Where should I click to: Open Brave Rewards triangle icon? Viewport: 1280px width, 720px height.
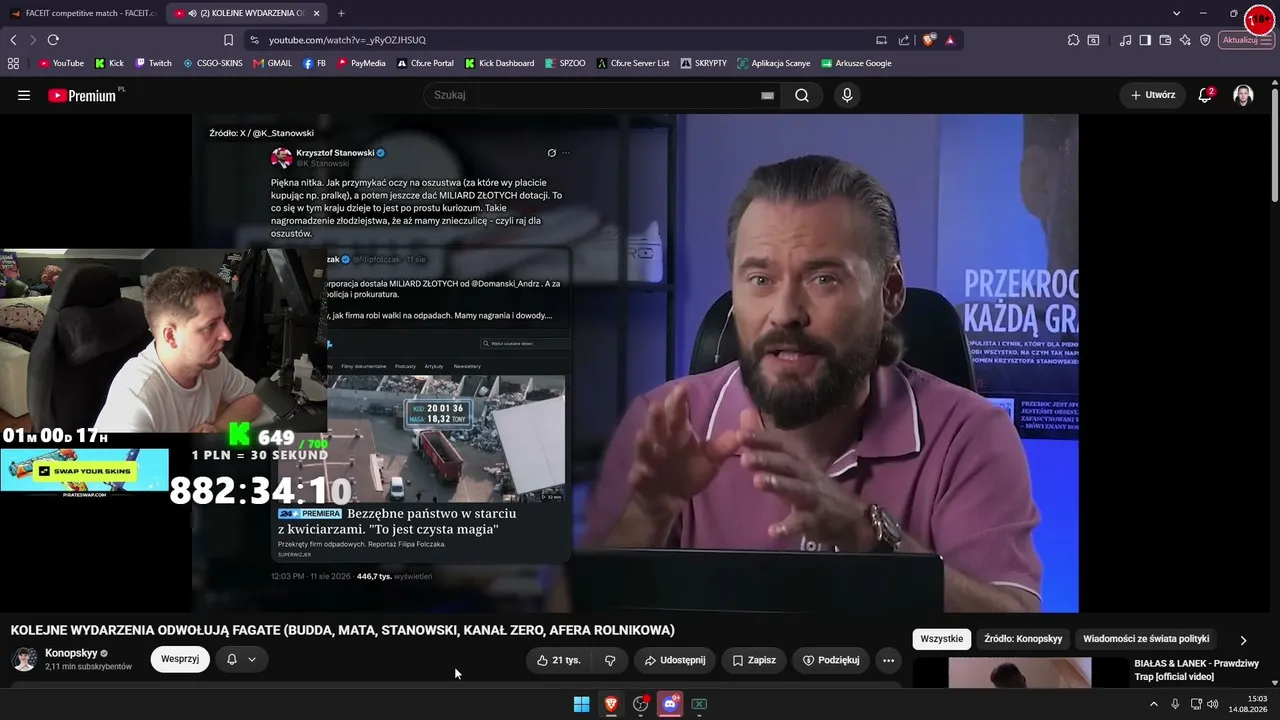tap(950, 40)
